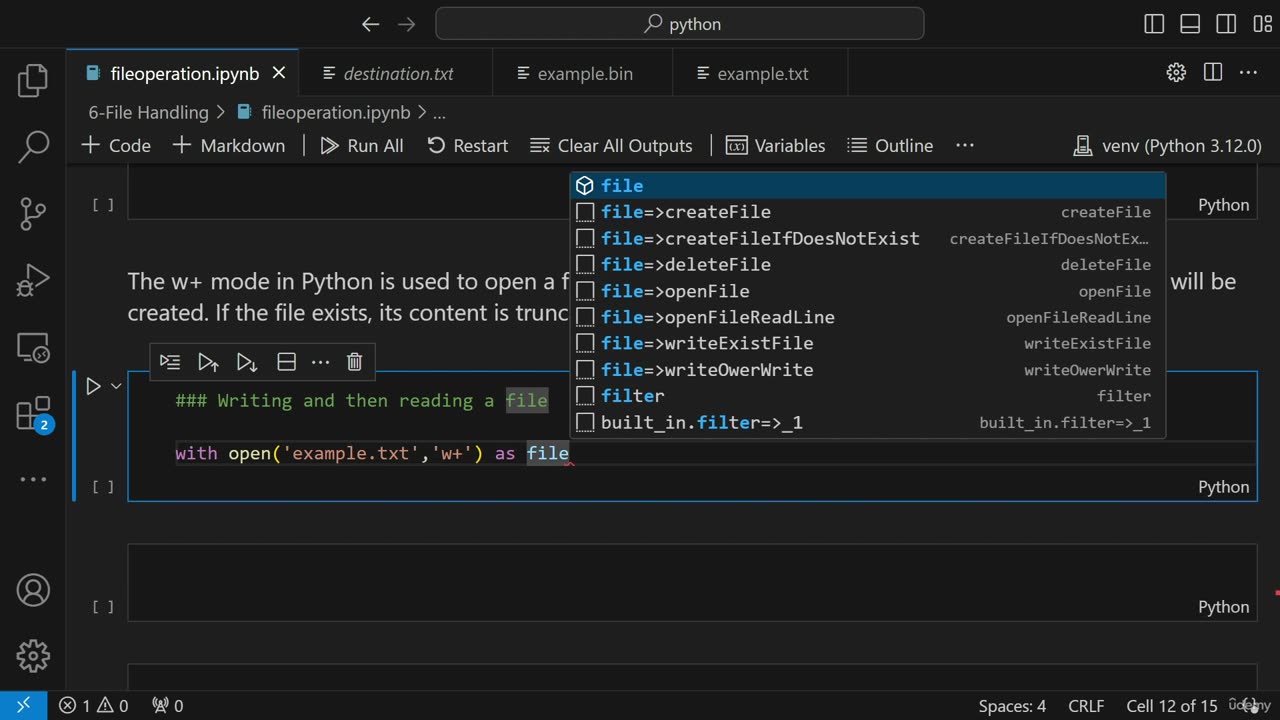Open the Accounts menu
The height and width of the screenshot is (720, 1280).
click(33, 590)
